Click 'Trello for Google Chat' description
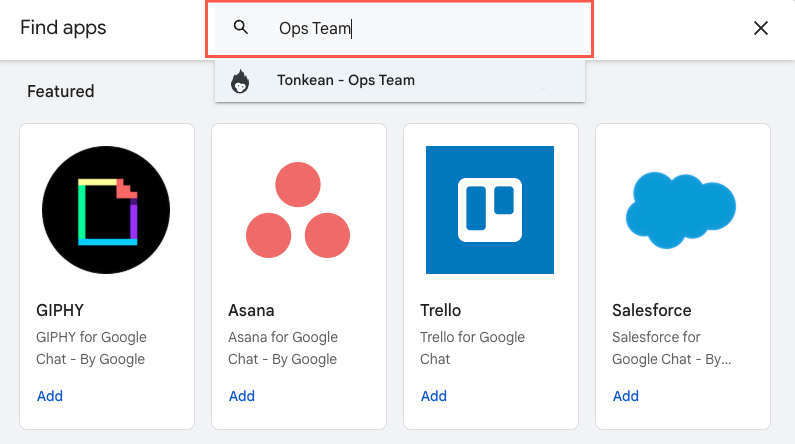The width and height of the screenshot is (795, 444). (473, 348)
